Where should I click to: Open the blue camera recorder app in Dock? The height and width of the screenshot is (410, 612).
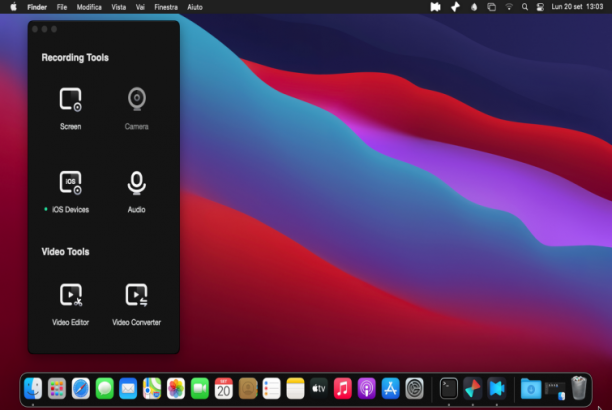[497, 388]
